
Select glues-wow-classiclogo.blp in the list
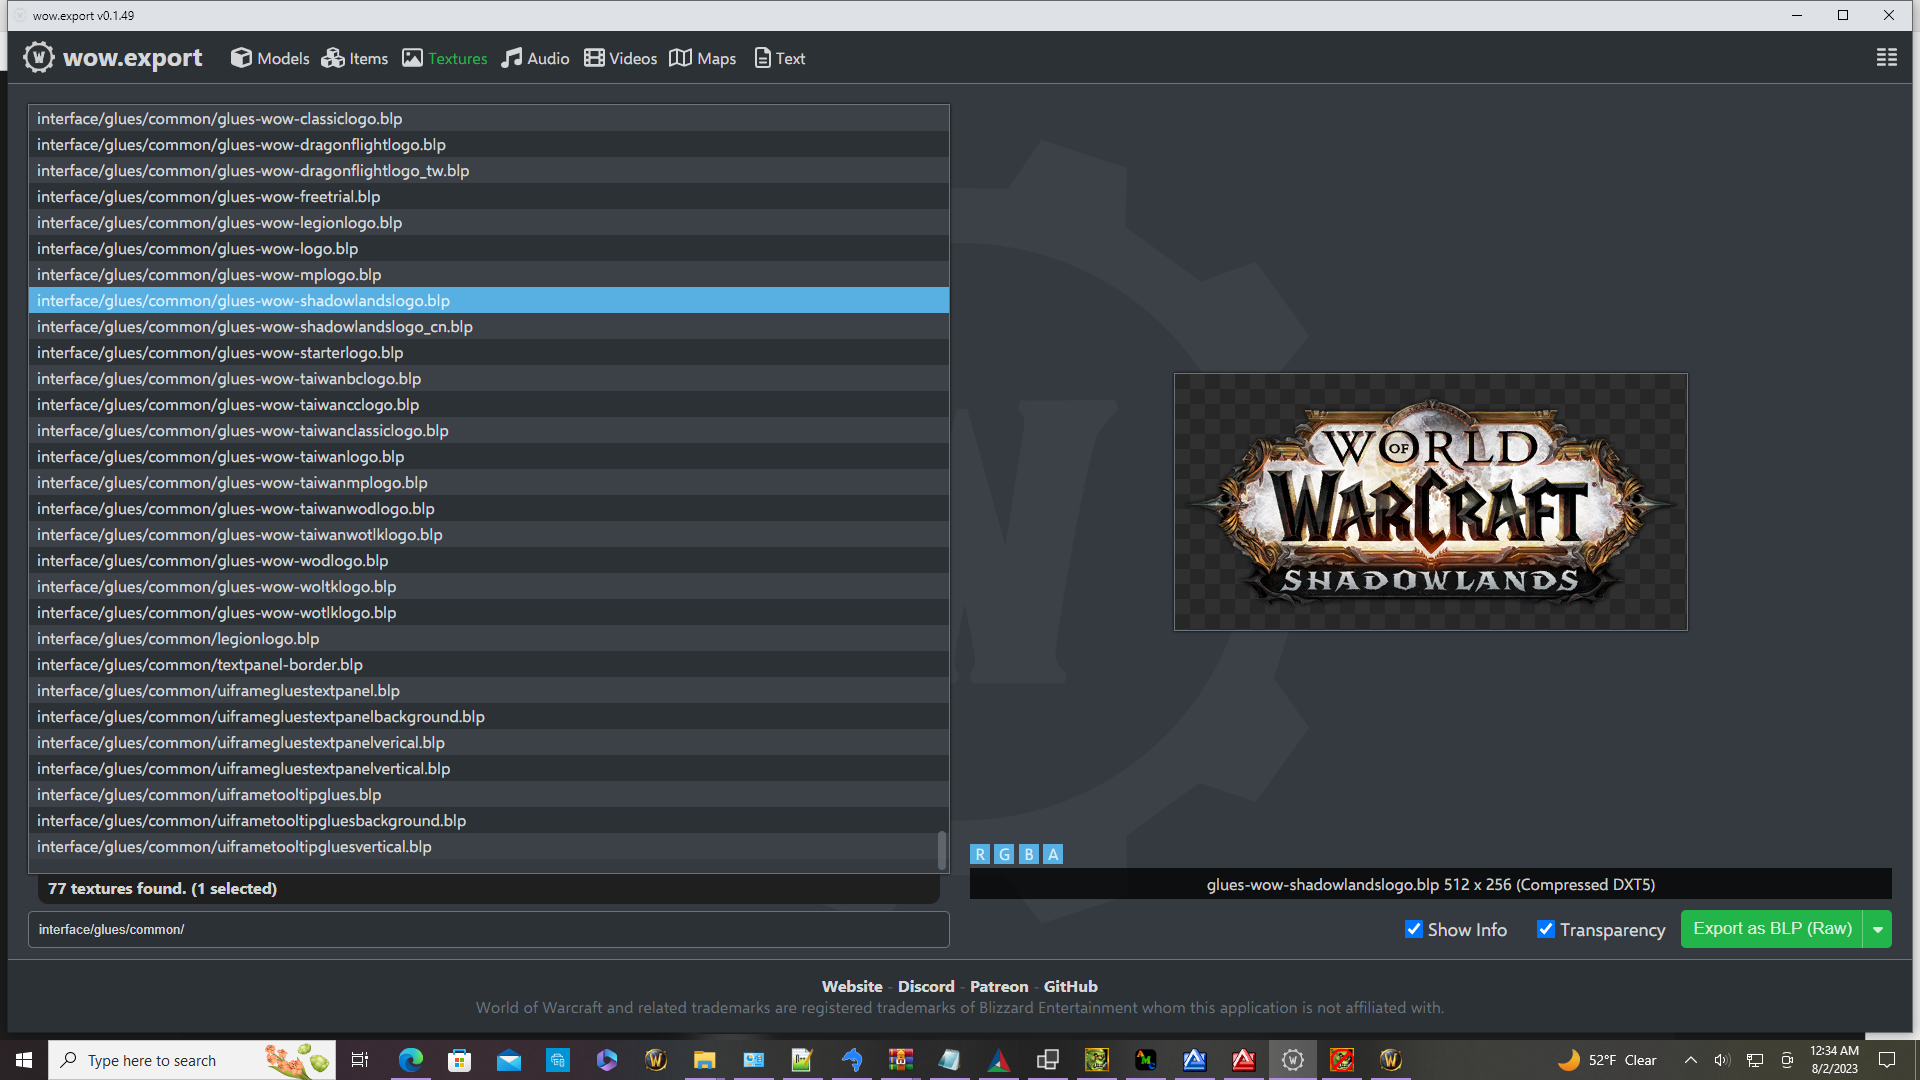click(x=489, y=118)
